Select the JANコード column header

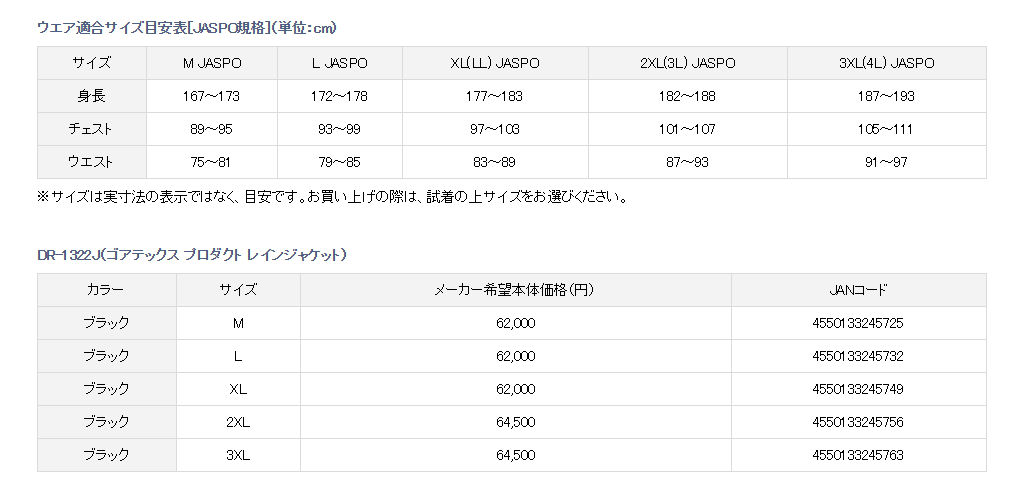pyautogui.click(x=858, y=290)
